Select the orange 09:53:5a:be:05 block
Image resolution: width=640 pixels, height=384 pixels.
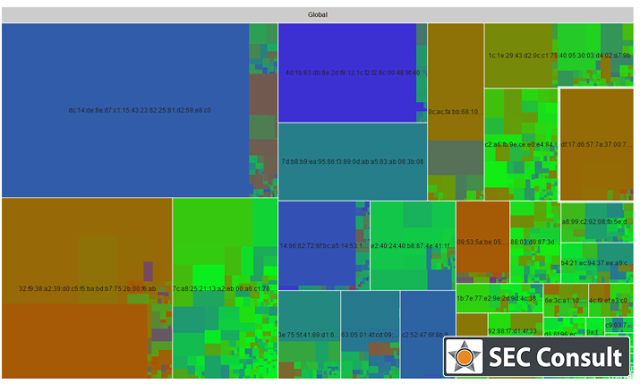[x=483, y=242]
